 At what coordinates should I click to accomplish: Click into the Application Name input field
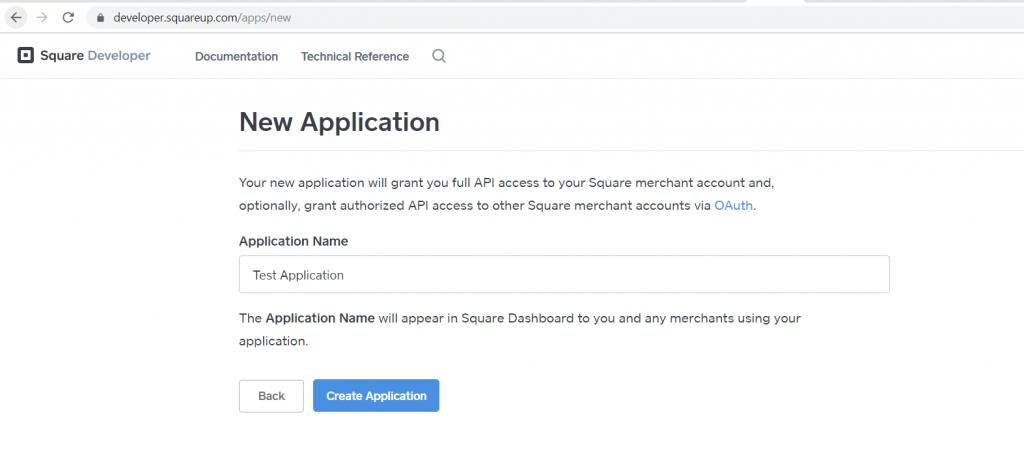[564, 274]
